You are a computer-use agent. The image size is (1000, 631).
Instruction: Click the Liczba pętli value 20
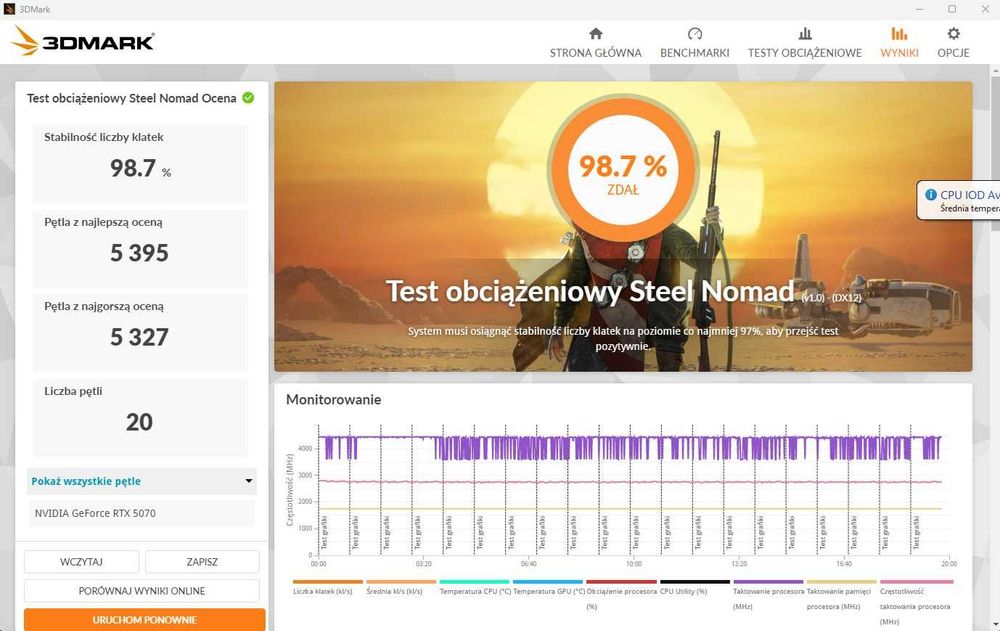139,422
